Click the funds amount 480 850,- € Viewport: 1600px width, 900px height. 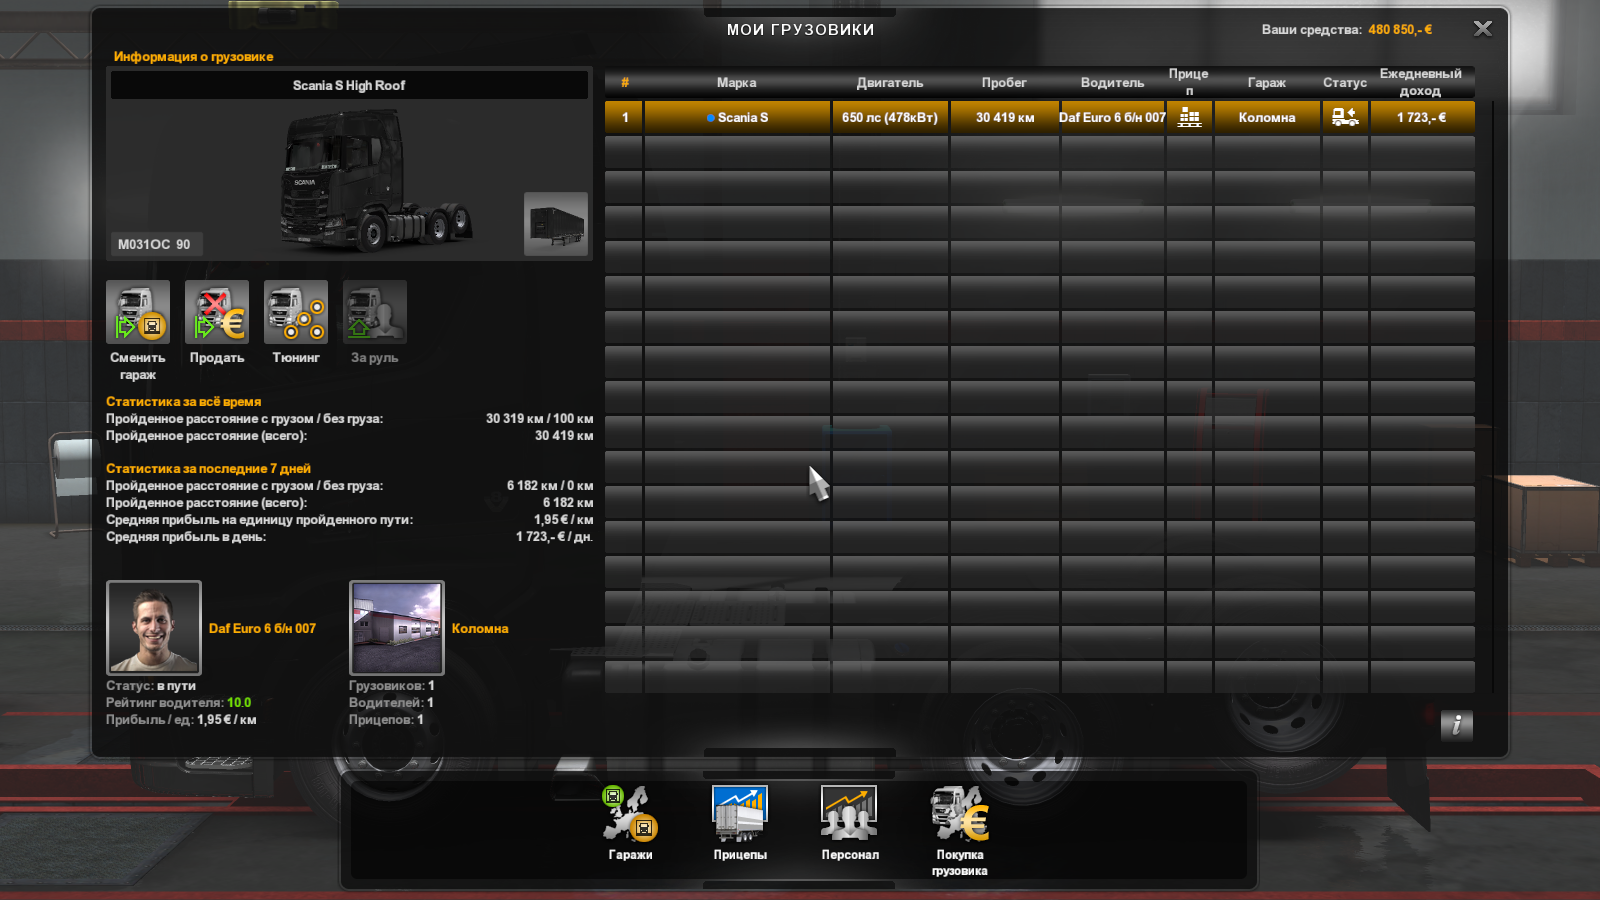click(1400, 29)
